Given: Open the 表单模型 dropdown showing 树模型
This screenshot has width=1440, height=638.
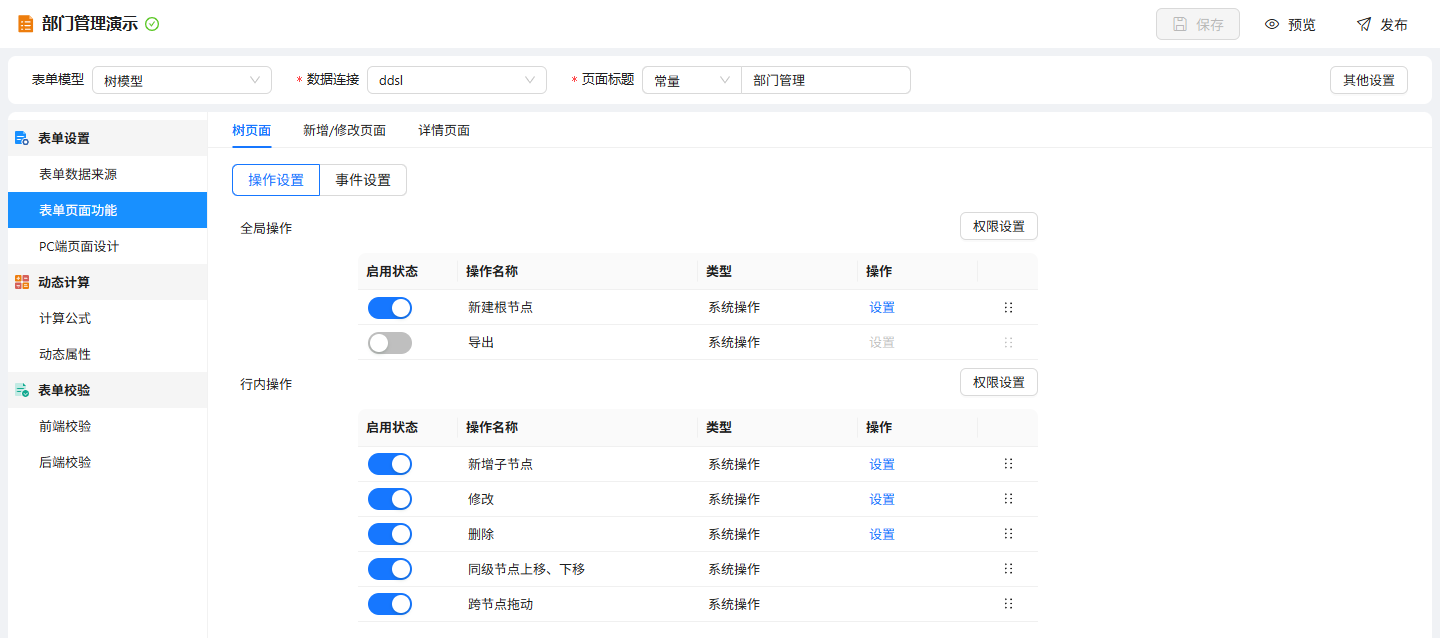Looking at the screenshot, I should click(x=182, y=80).
